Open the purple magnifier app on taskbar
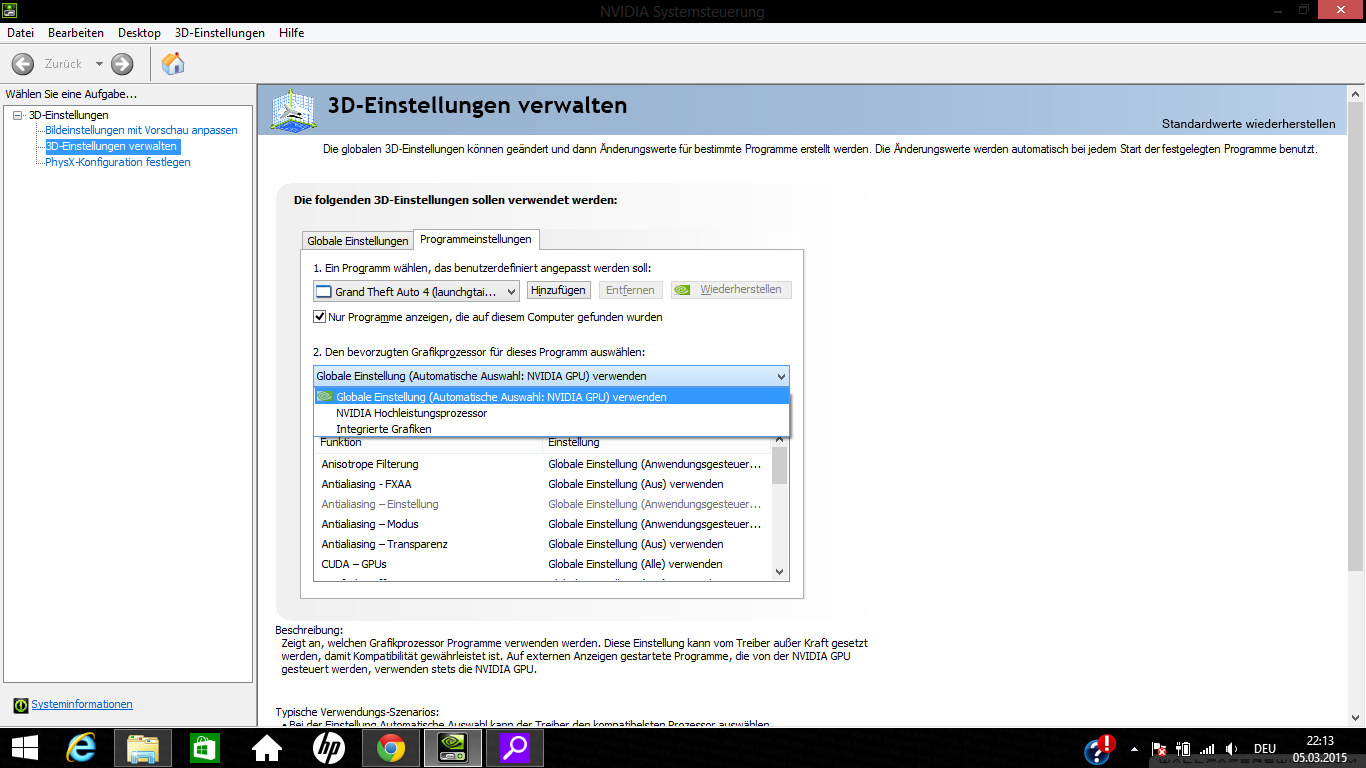 (515, 748)
